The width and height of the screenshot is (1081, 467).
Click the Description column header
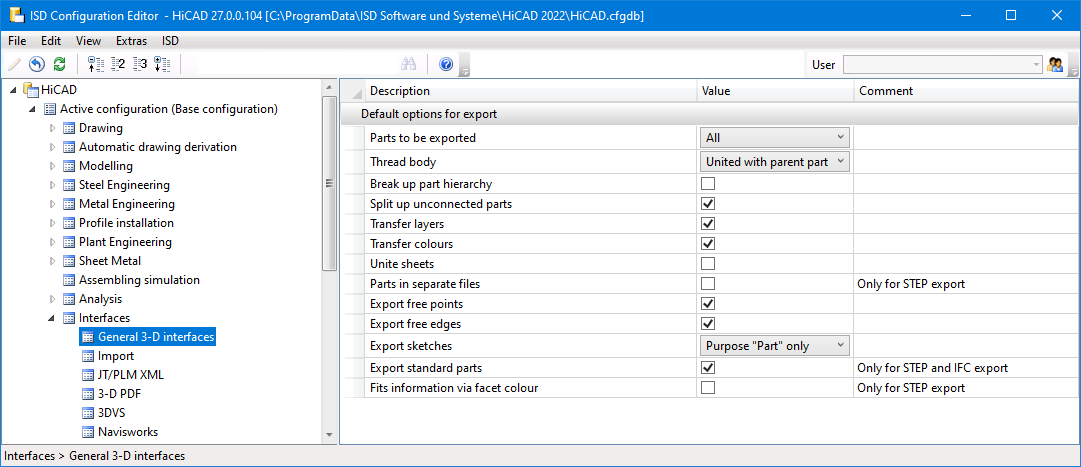(530, 91)
